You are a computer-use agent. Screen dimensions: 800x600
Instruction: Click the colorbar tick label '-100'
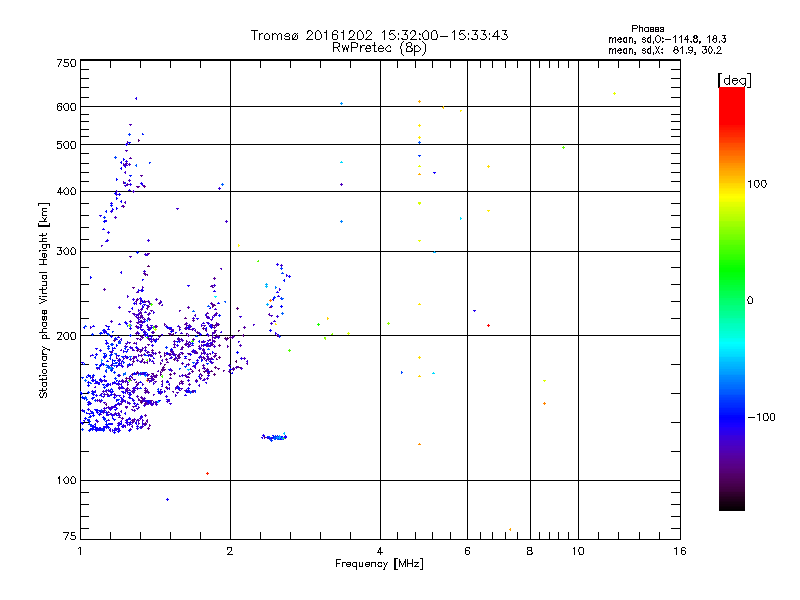coord(761,417)
